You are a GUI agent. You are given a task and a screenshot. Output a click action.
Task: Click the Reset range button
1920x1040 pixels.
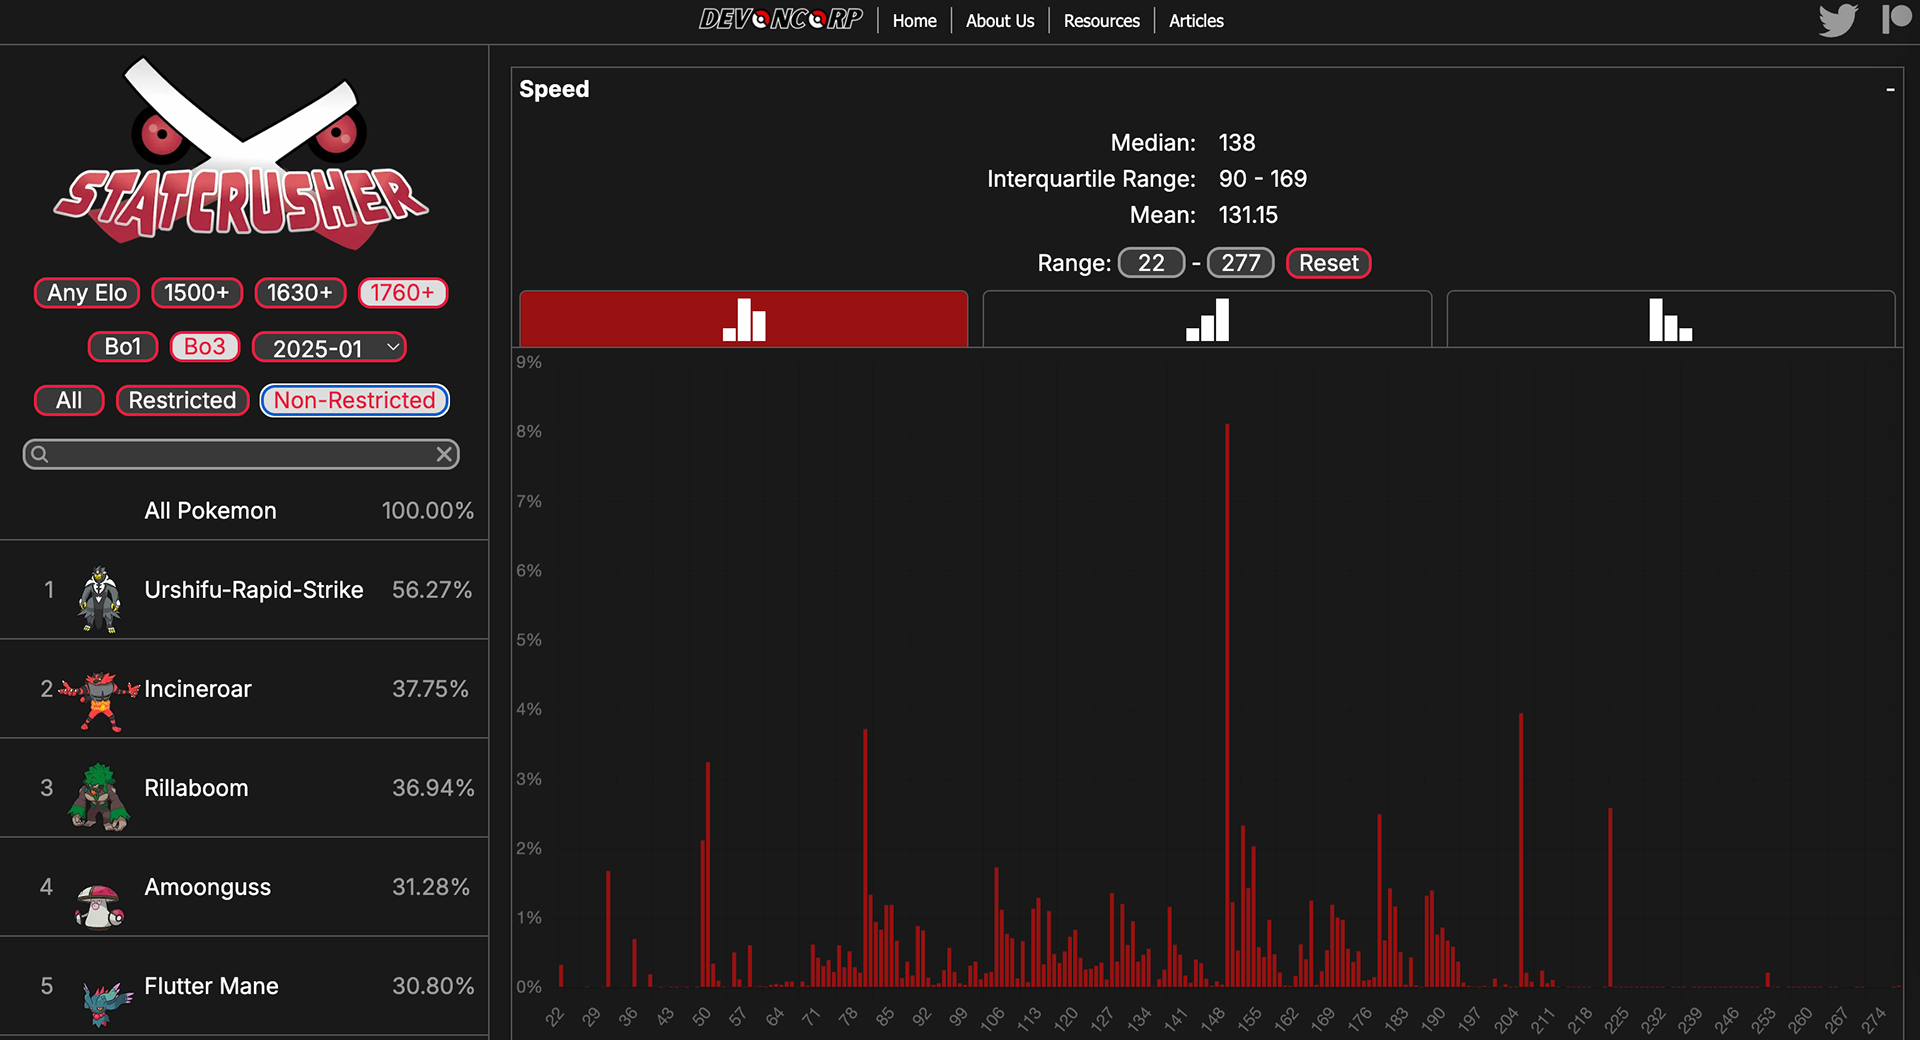(1328, 263)
